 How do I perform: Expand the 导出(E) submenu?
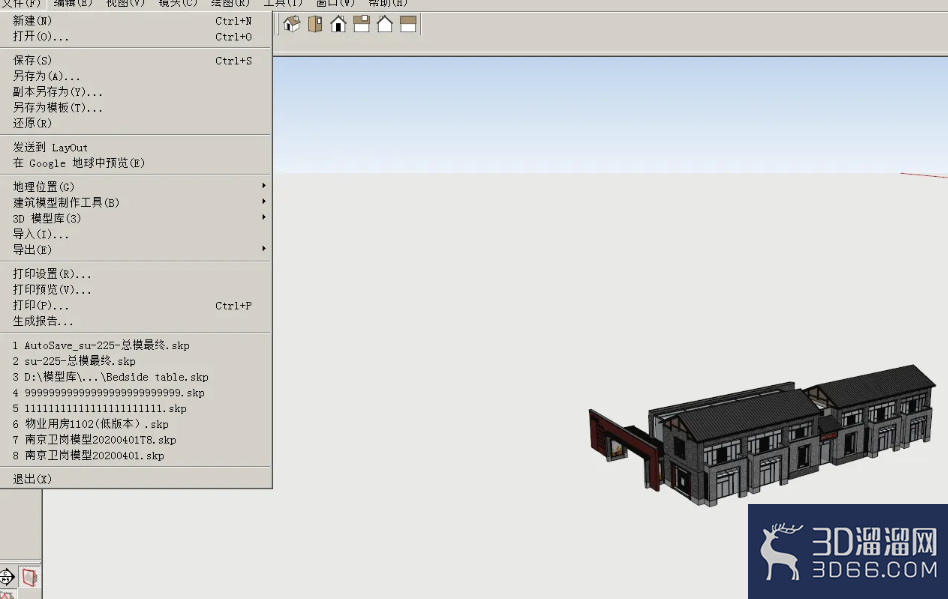pos(135,249)
